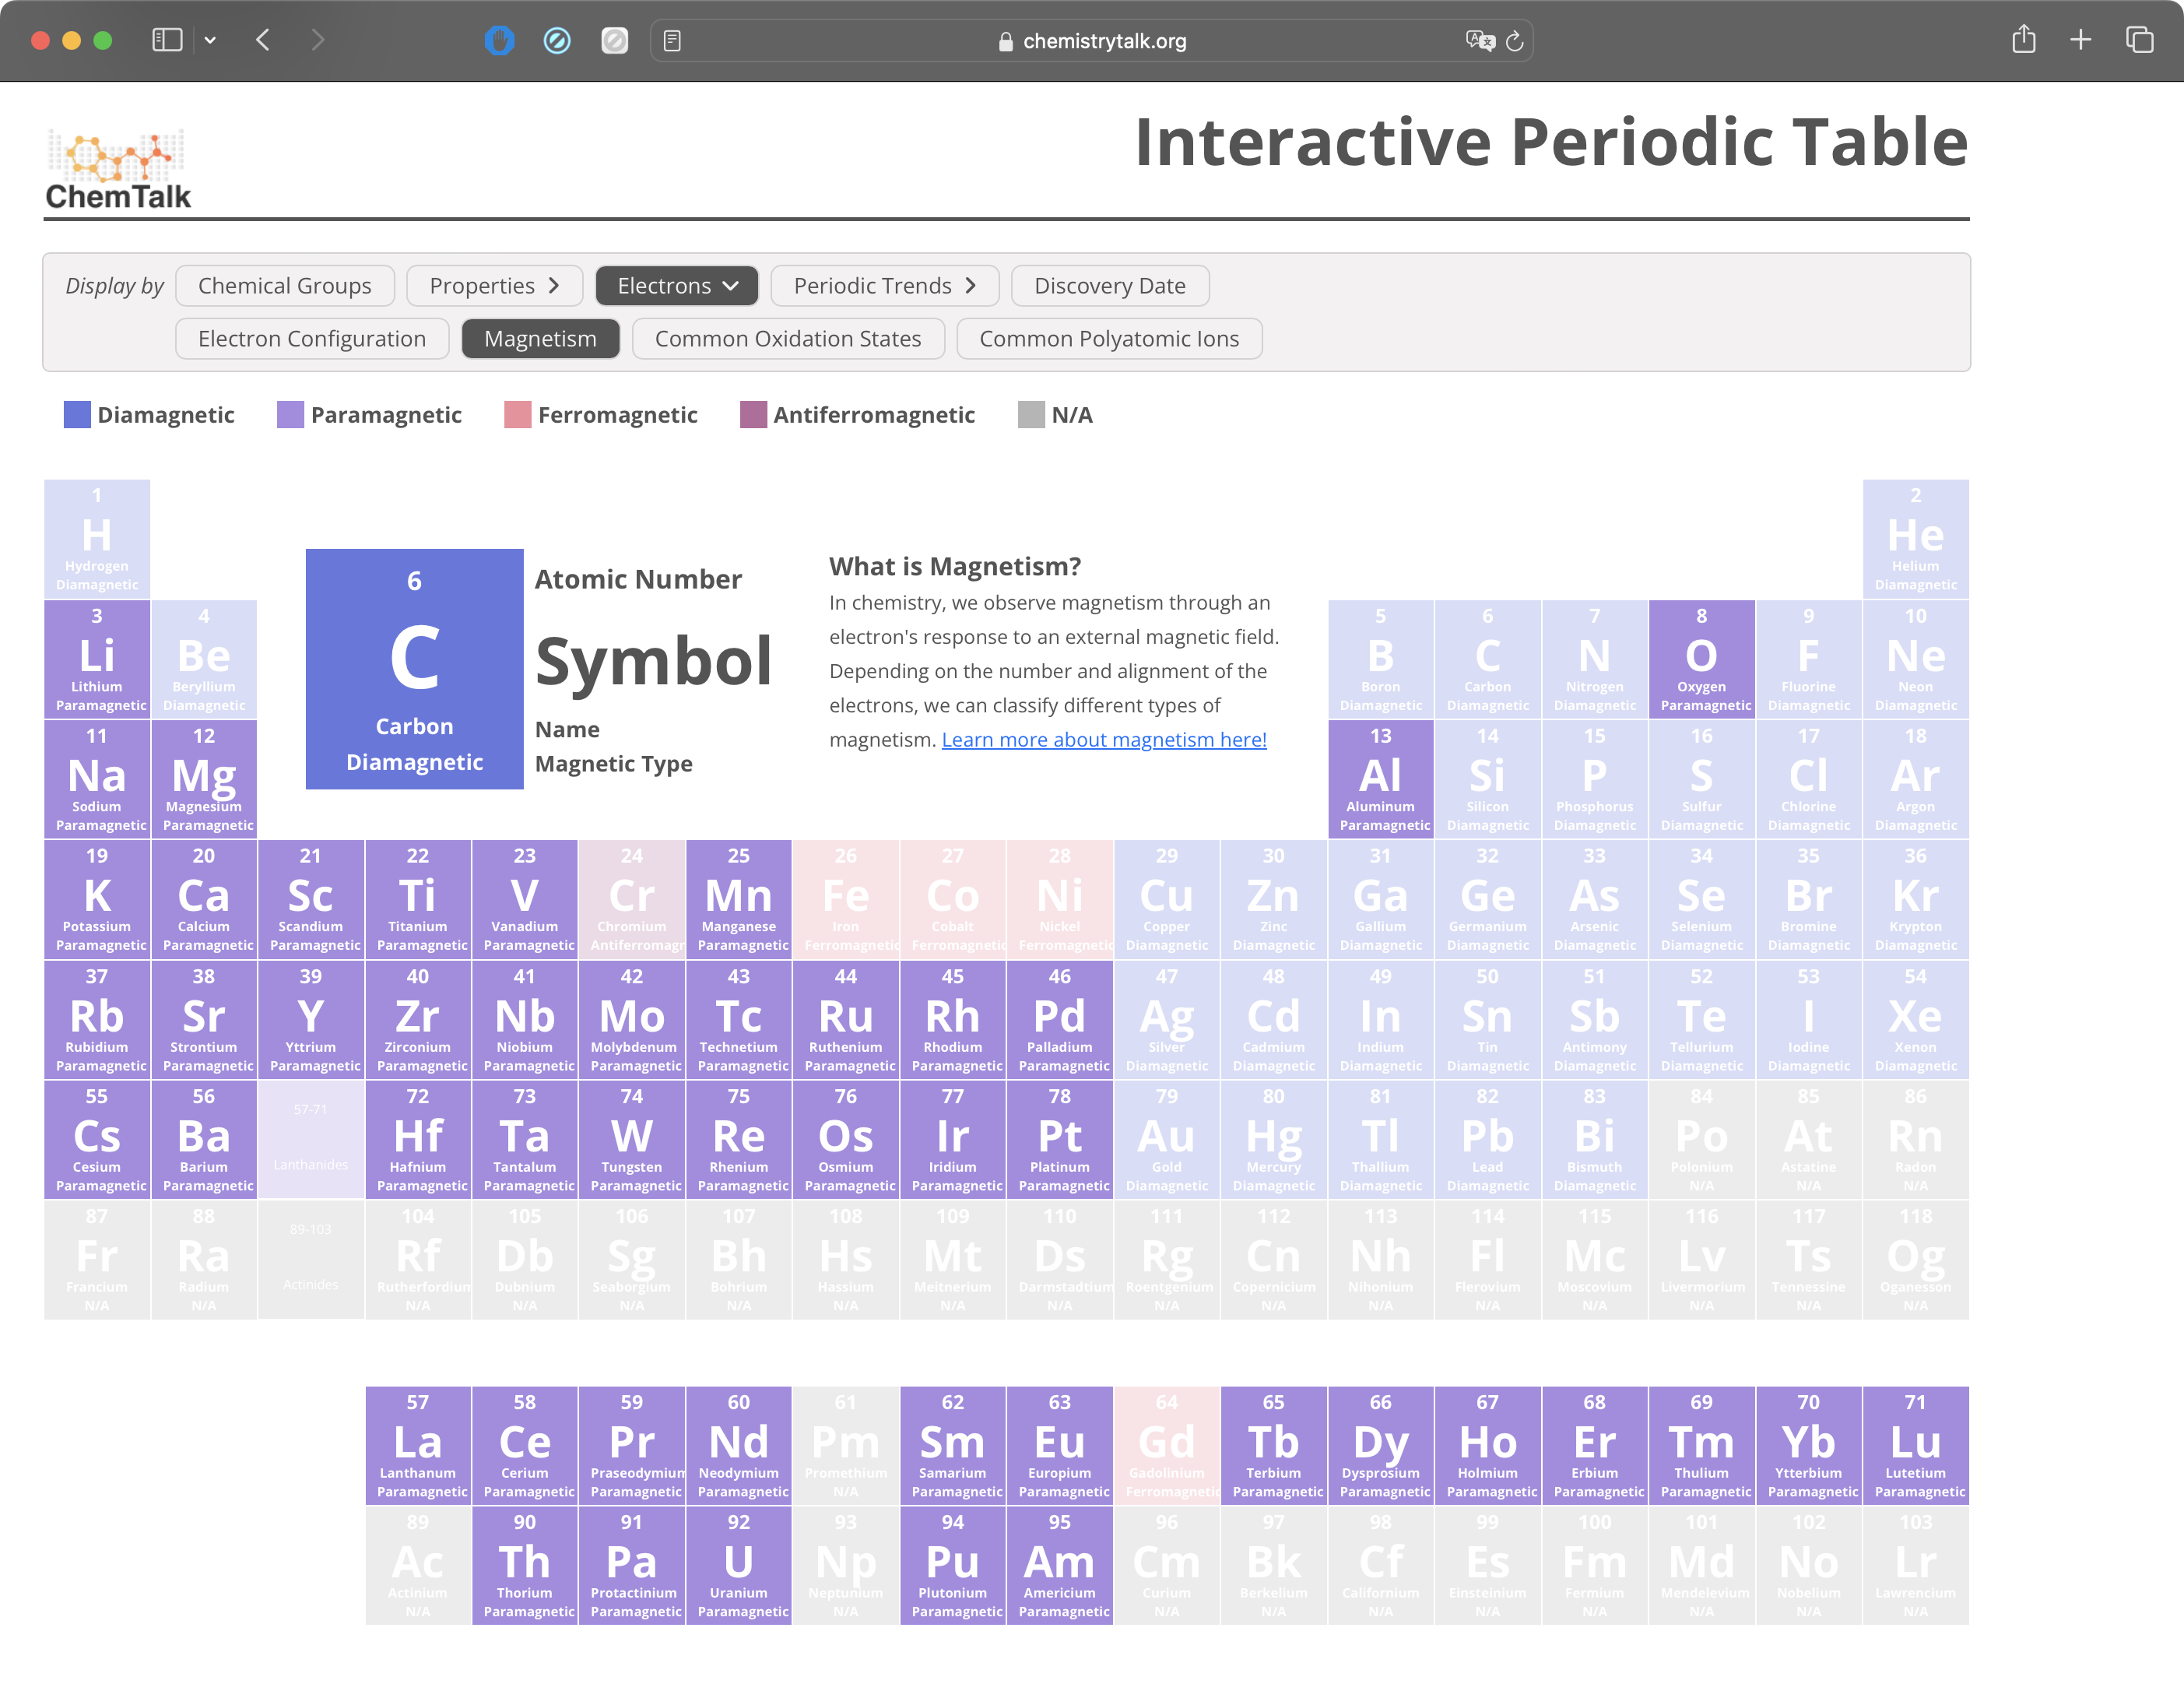2184x1705 pixels.
Task: Select the Lawrencium element tile
Action: (1915, 1565)
